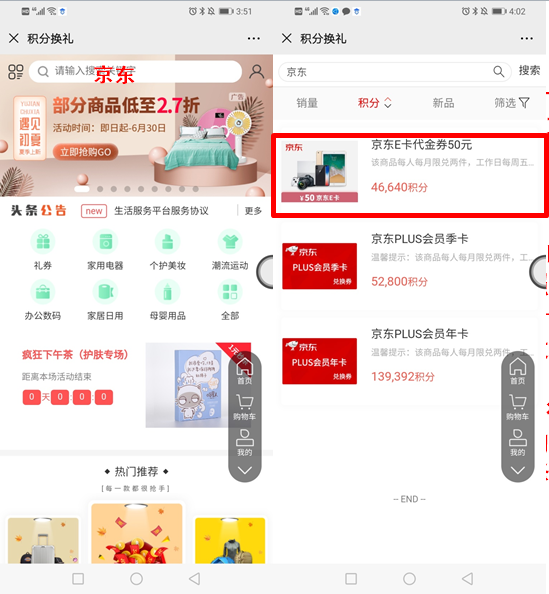Click 立即抢购GO banner button
Viewport: 549px width, 594px height.
pos(86,152)
